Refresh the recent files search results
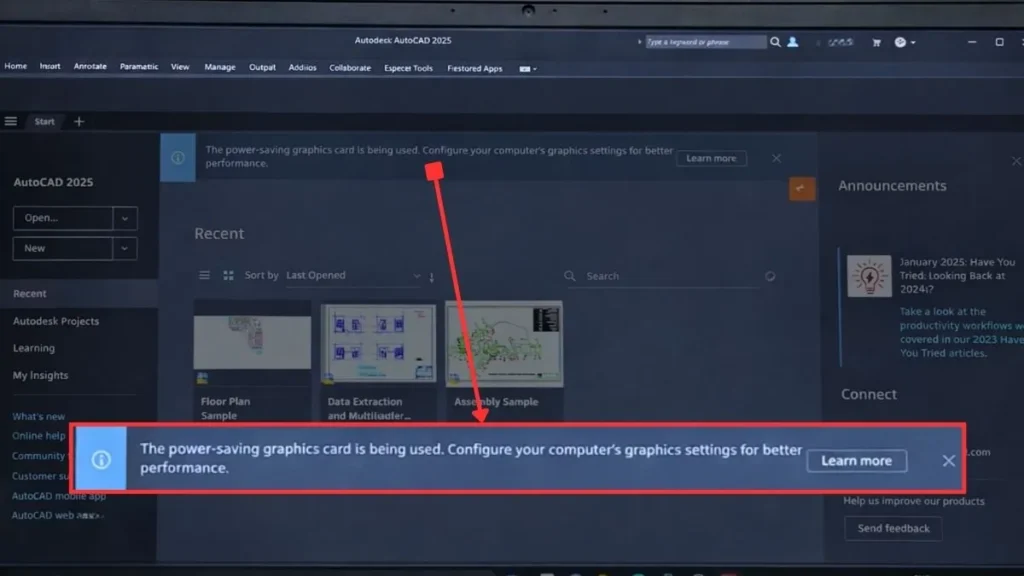1024x576 pixels. coord(769,275)
